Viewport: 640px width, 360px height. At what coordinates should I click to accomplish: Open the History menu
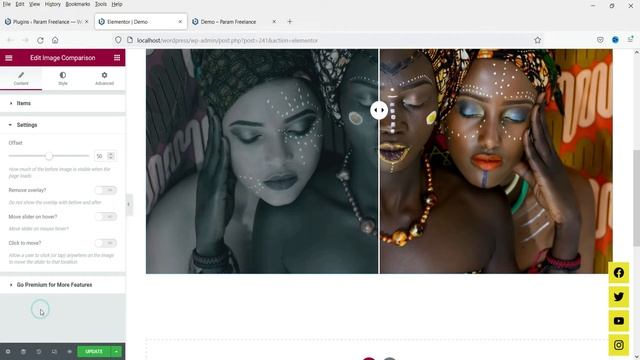tap(53, 4)
